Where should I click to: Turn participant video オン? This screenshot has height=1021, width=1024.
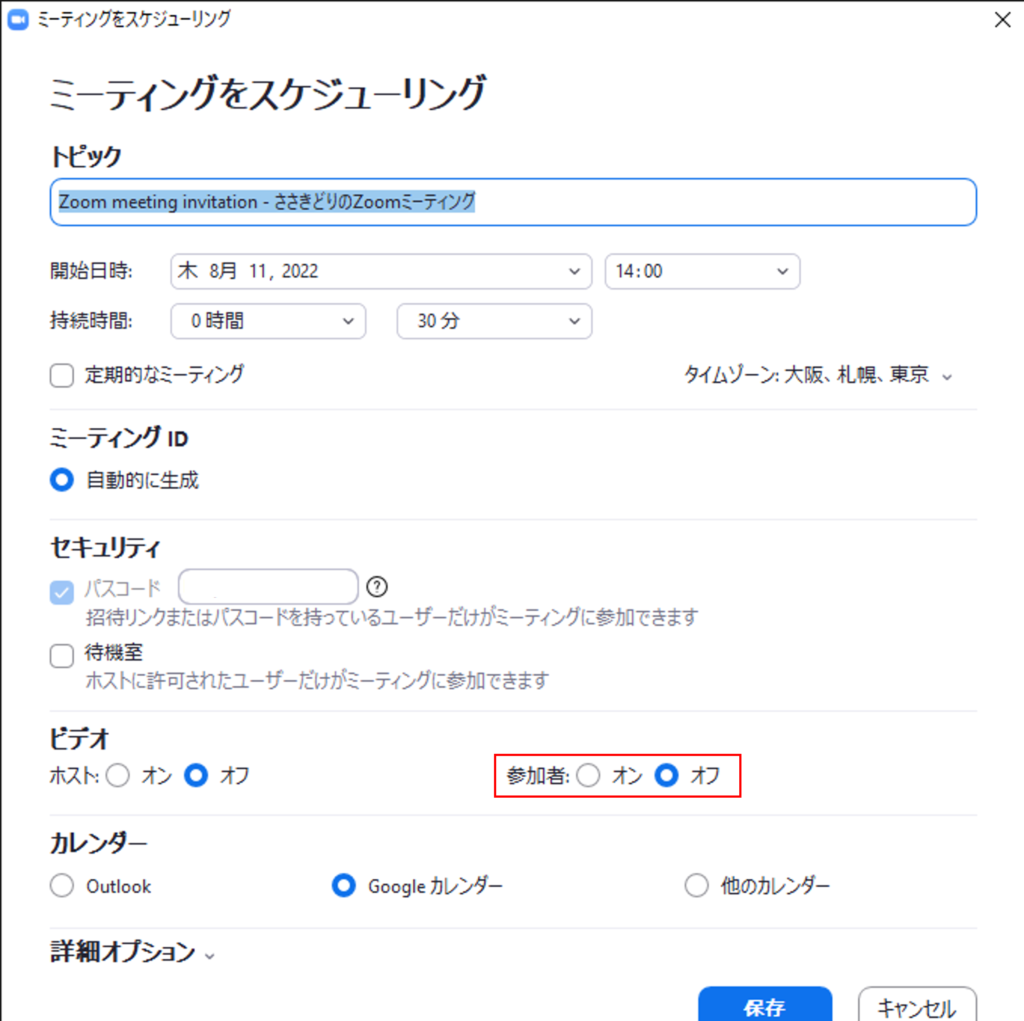tap(589, 775)
